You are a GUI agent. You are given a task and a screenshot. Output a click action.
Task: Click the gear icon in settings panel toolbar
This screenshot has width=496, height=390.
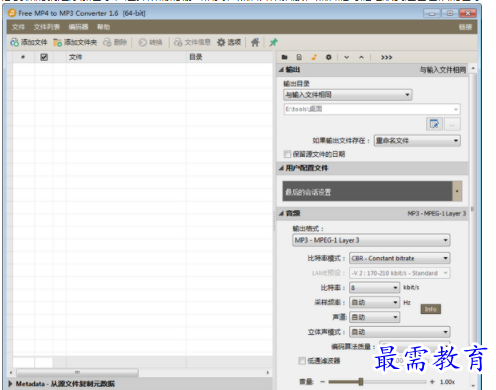click(x=329, y=57)
